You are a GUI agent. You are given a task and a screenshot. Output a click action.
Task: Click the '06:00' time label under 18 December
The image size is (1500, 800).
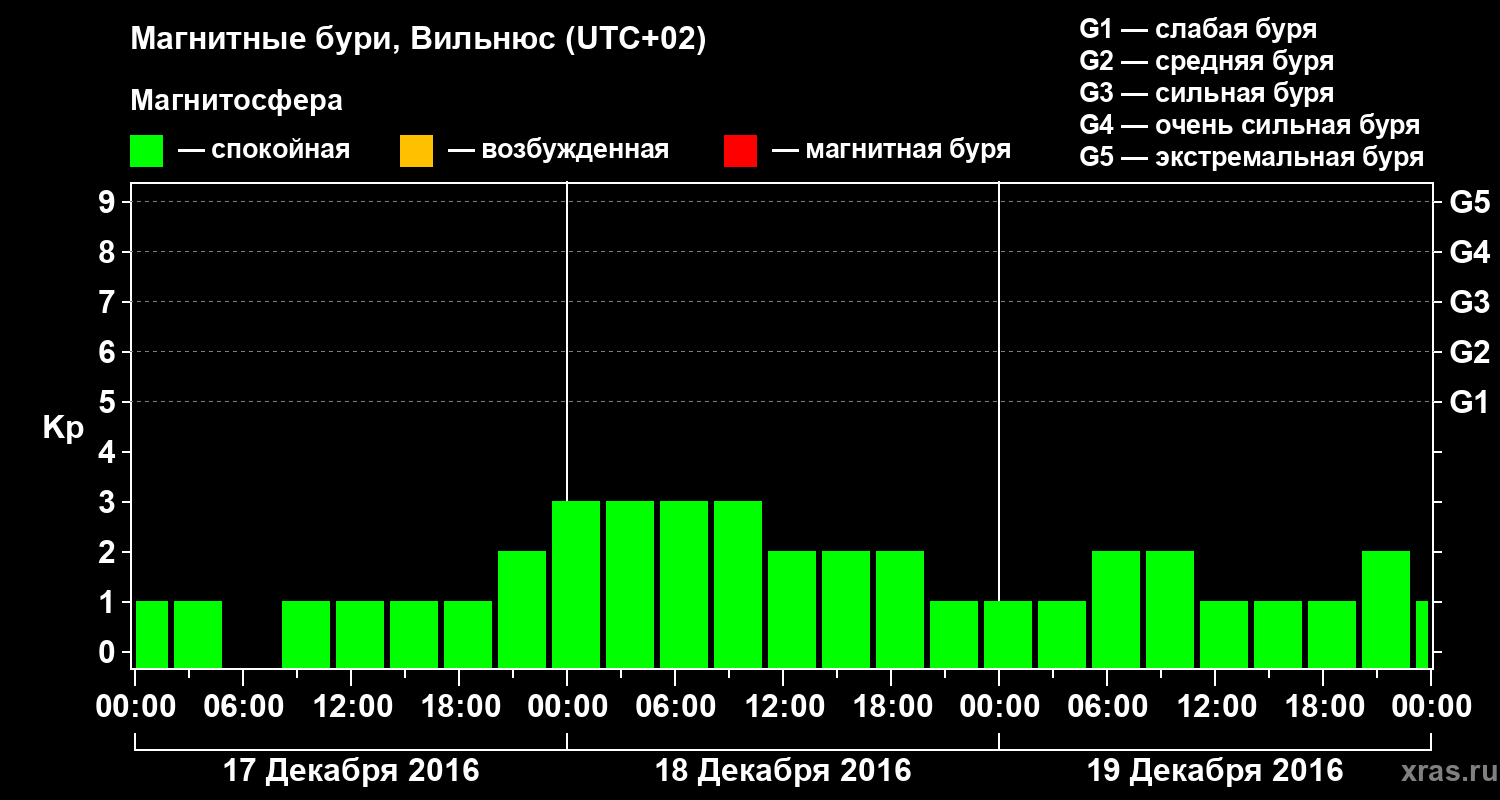click(675, 707)
